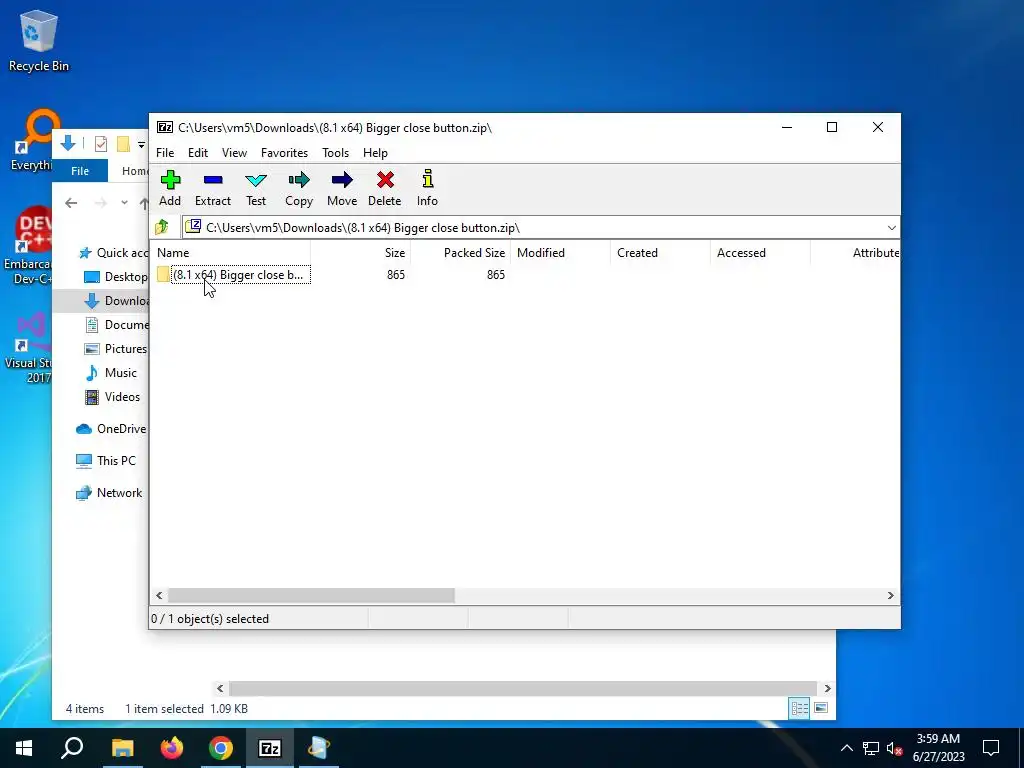Select Documents in Explorer sidebar
Viewport: 1024px width, 768px height.
[x=116, y=325]
